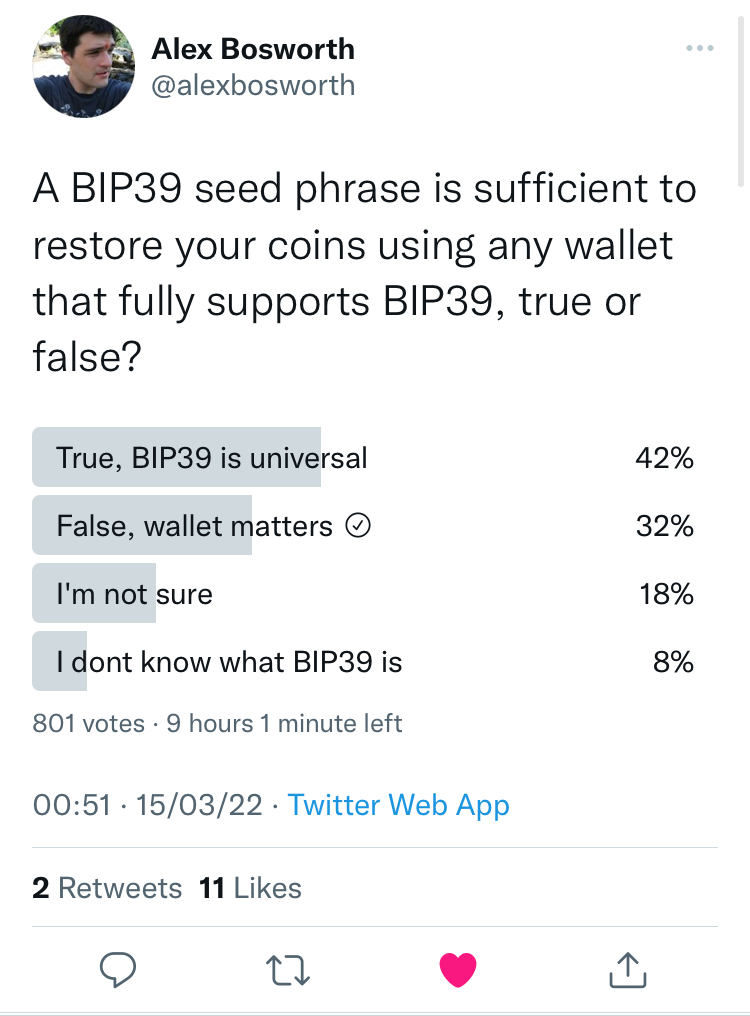The width and height of the screenshot is (750, 1016).
Task: View the 2 Retweets list
Action: coord(107,888)
